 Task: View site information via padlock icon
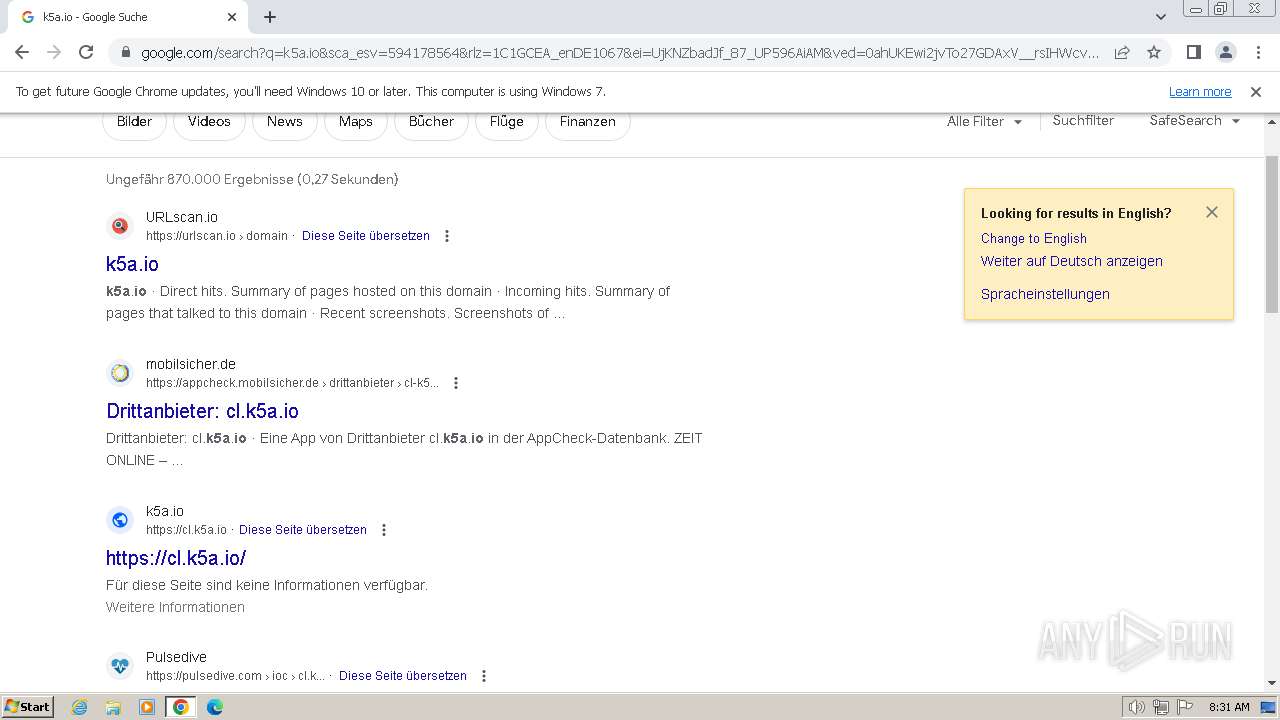[x=125, y=52]
